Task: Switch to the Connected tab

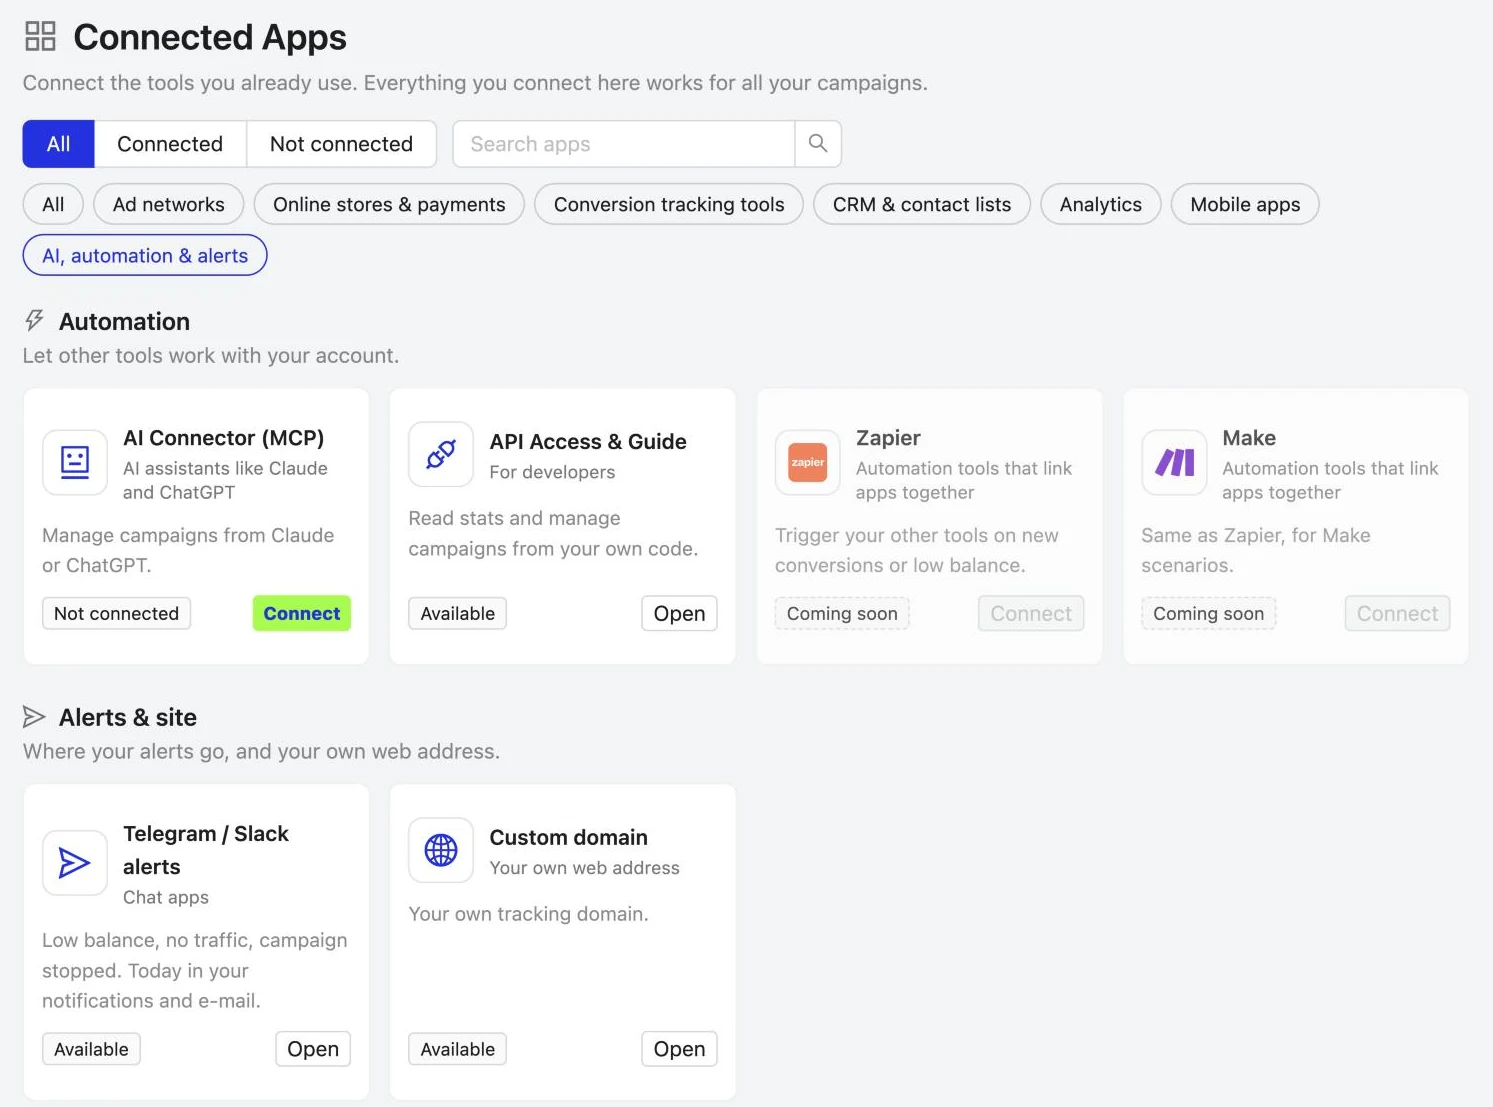Action: click(x=170, y=144)
